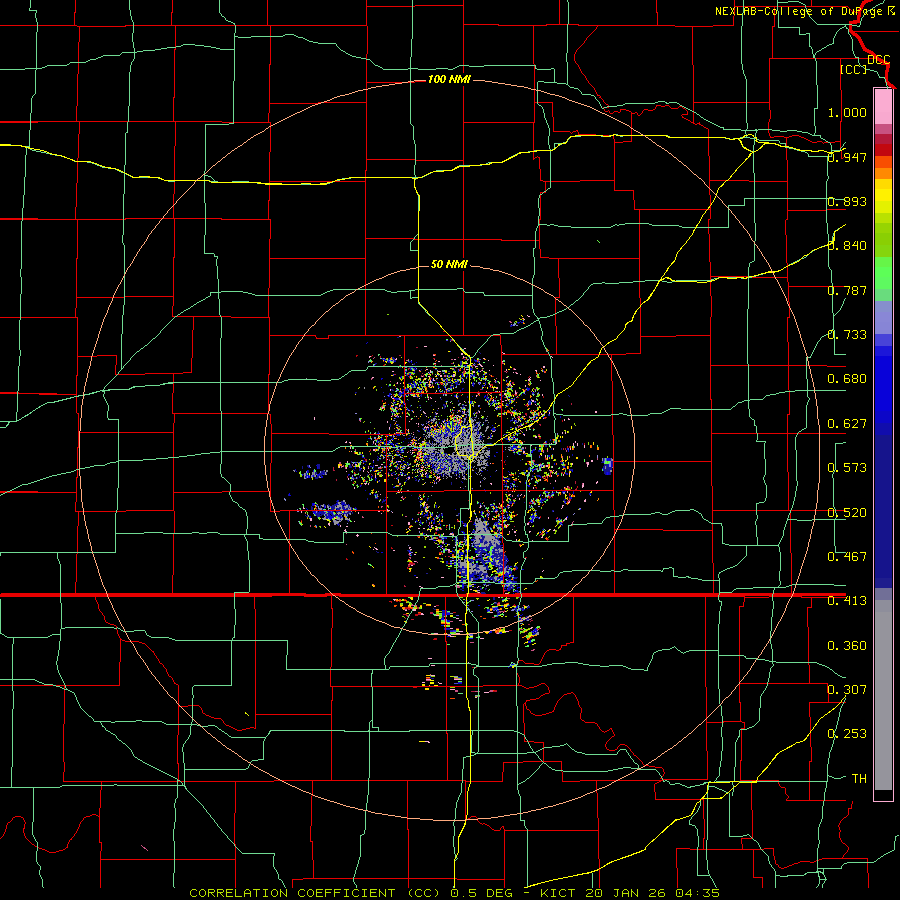Select the DCC label above the legend
900x900 pixels.
pyautogui.click(x=878, y=59)
